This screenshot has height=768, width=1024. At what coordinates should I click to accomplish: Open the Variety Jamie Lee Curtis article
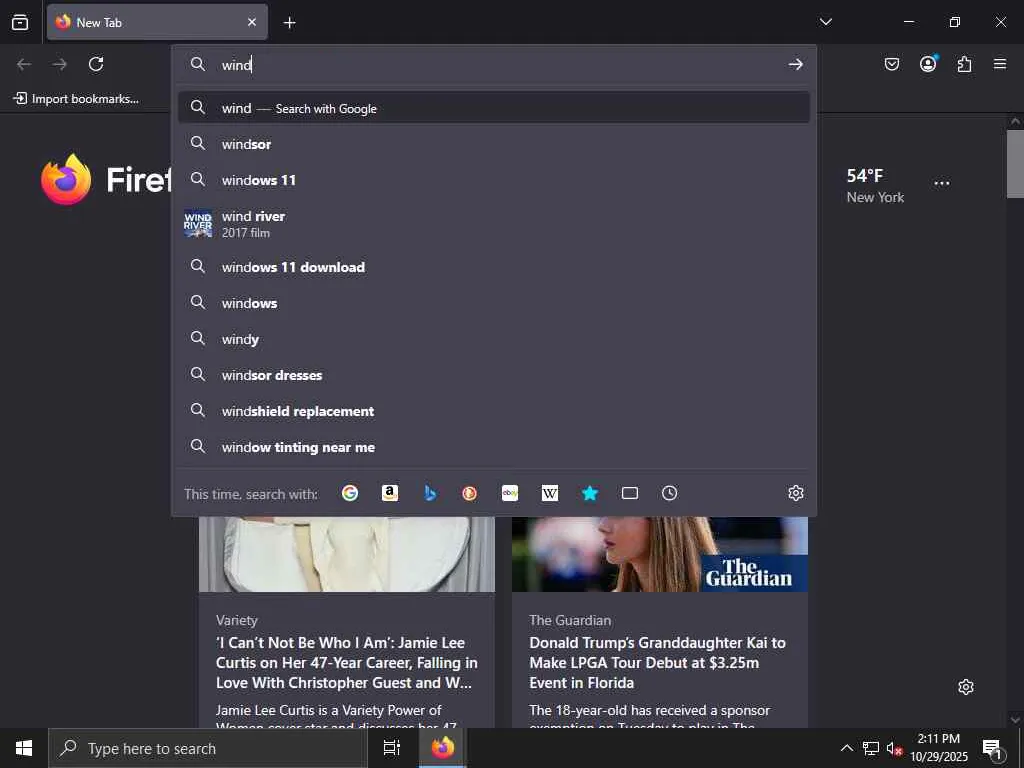tap(346, 662)
